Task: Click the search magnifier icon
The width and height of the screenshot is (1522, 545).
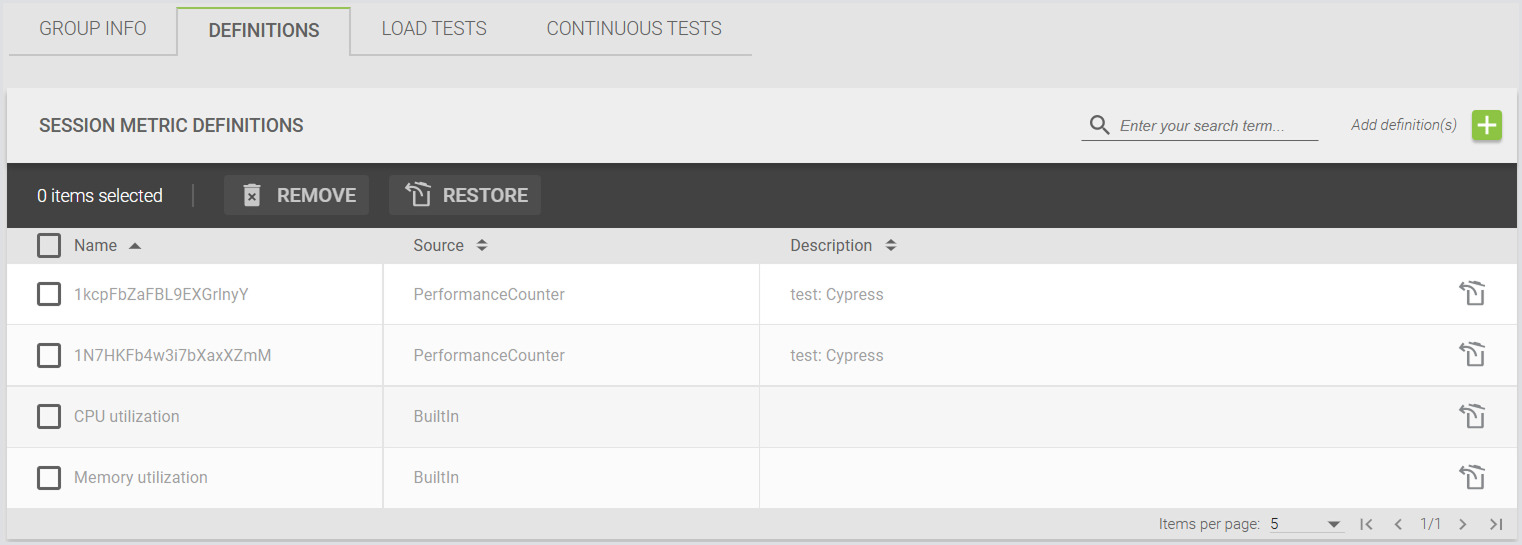Action: [x=1099, y=126]
